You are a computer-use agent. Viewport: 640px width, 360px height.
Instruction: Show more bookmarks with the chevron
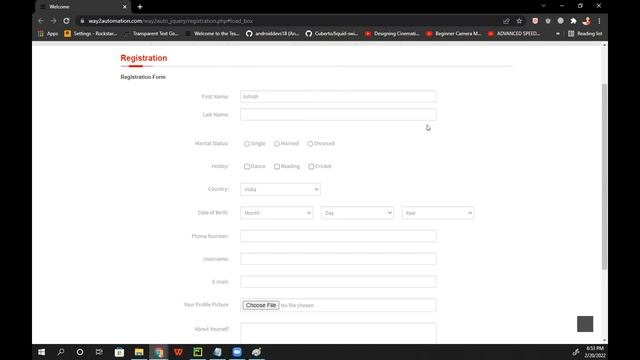click(558, 33)
